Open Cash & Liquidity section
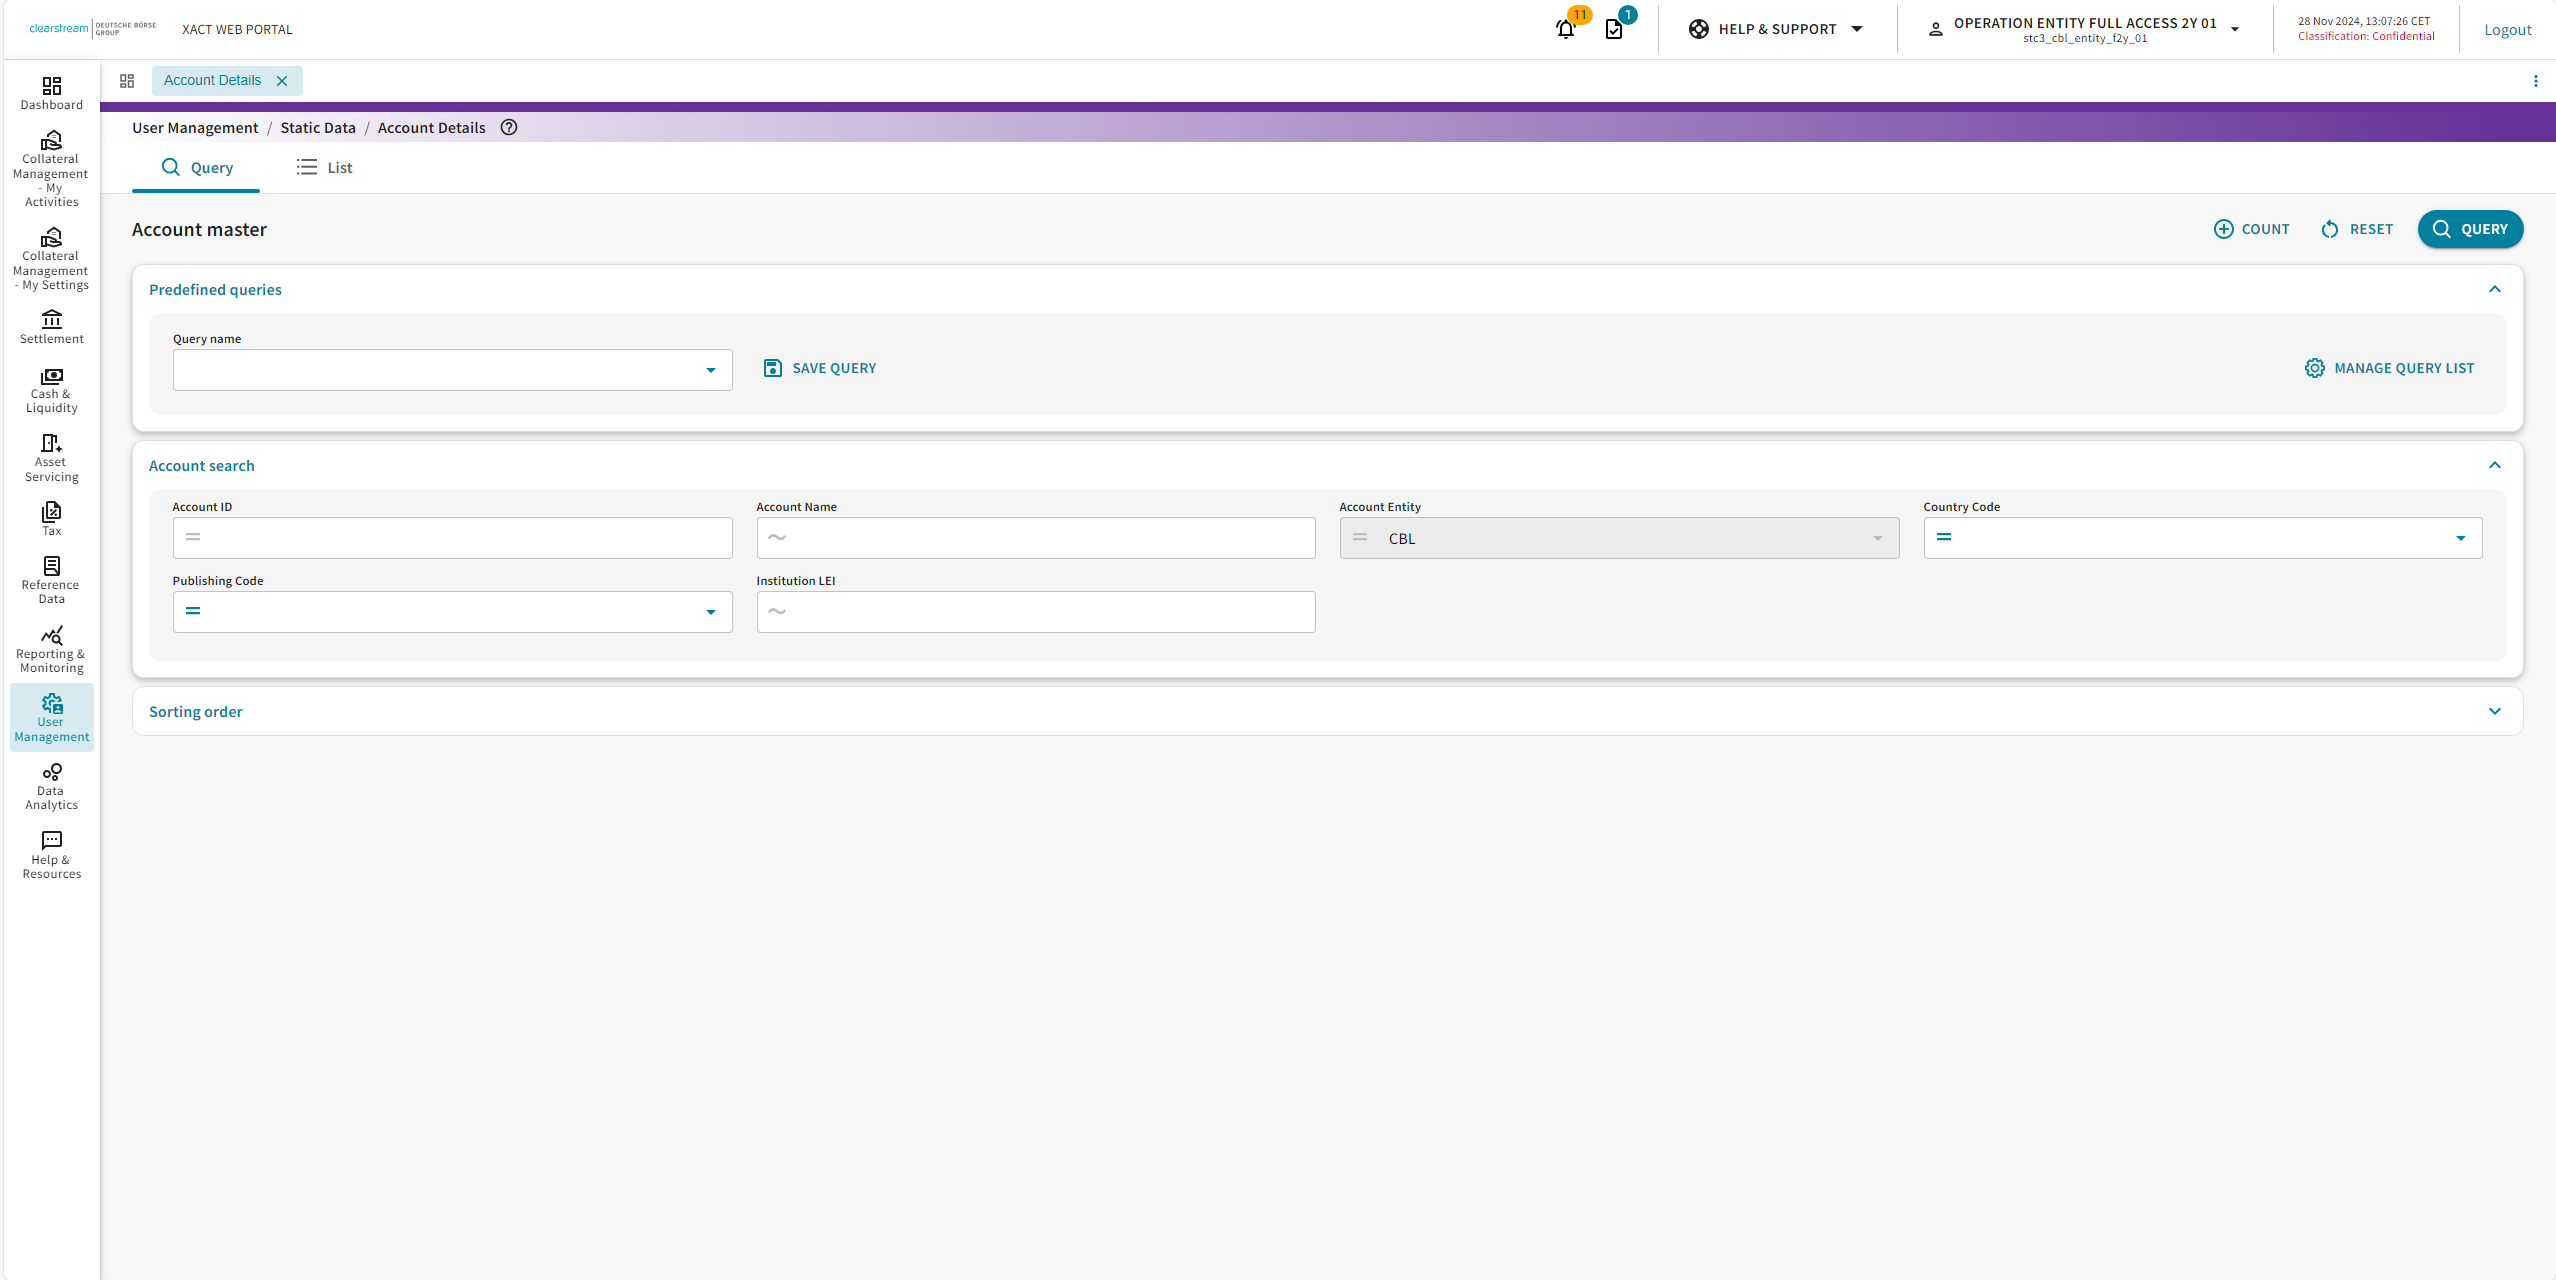The image size is (2556, 1280). [51, 390]
